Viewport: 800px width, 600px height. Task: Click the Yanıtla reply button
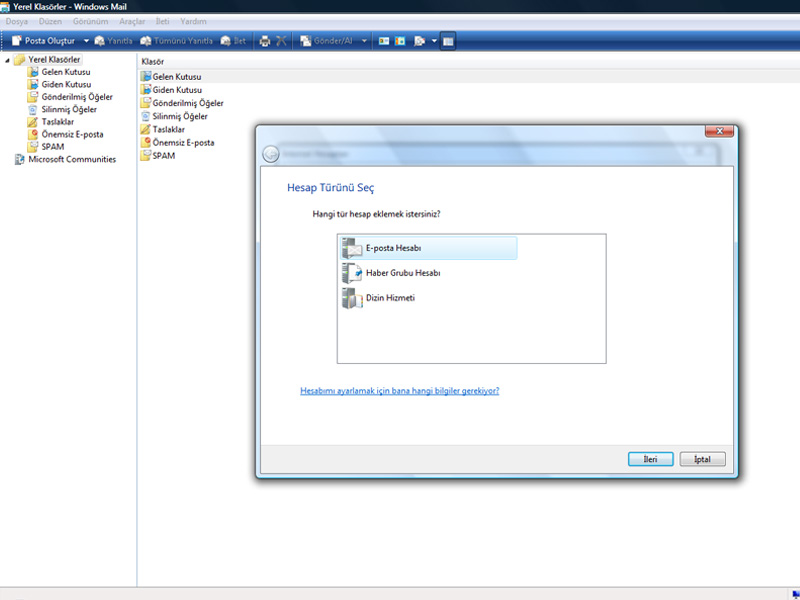[113, 41]
